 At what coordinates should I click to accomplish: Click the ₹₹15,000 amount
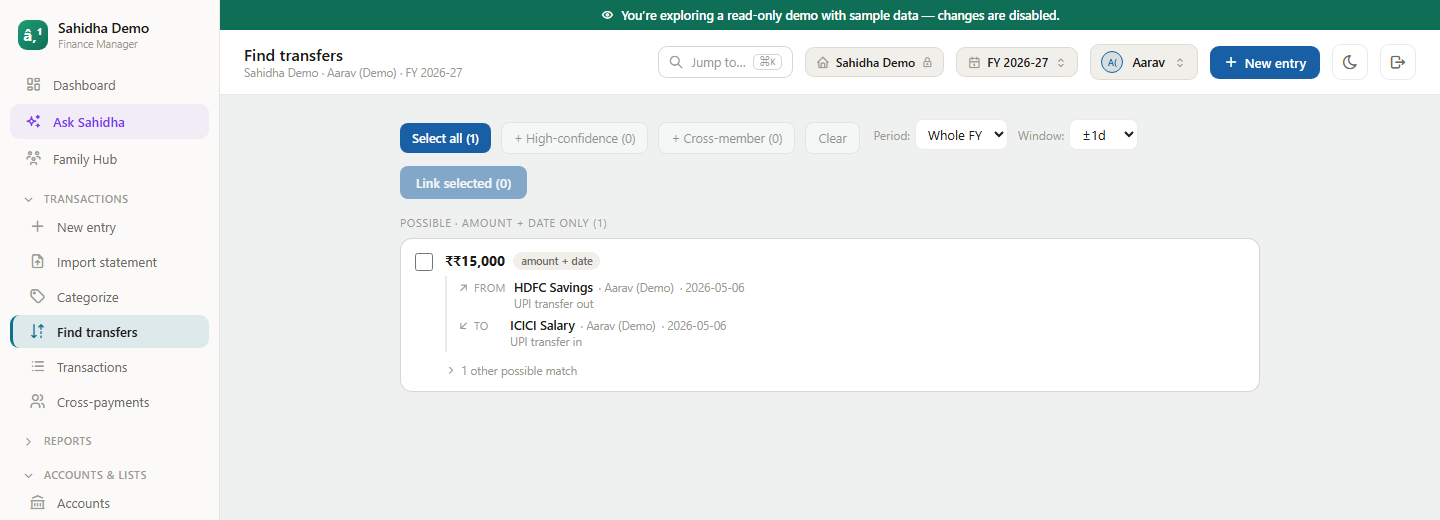click(x=475, y=261)
